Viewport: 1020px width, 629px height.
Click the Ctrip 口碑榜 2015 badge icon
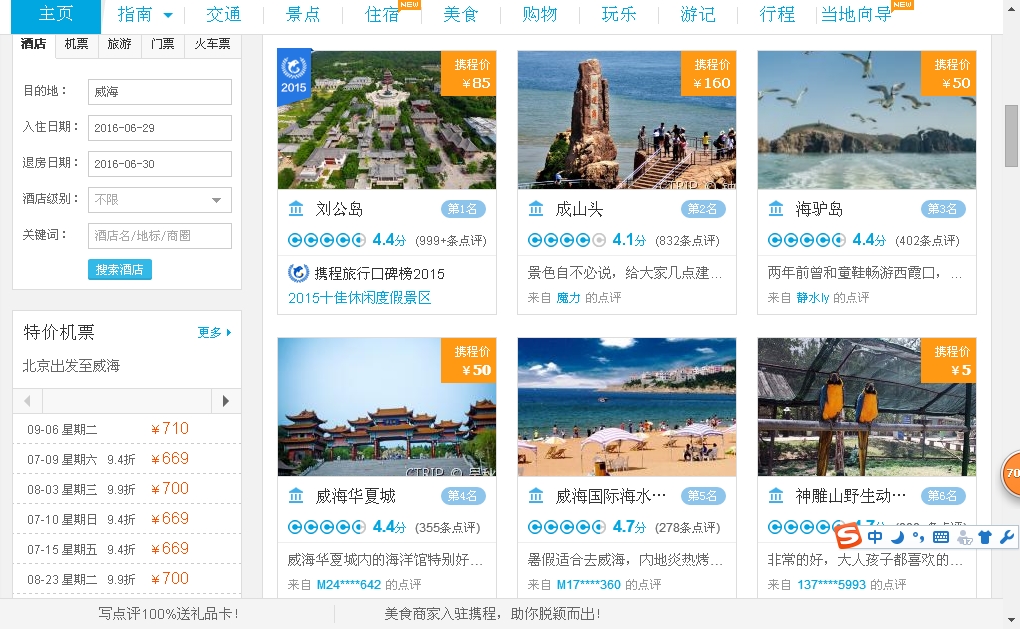click(298, 273)
